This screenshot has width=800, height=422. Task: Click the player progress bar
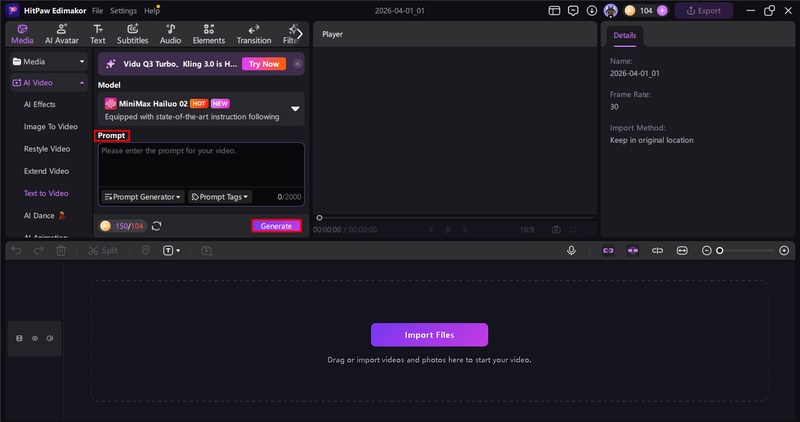click(x=457, y=218)
